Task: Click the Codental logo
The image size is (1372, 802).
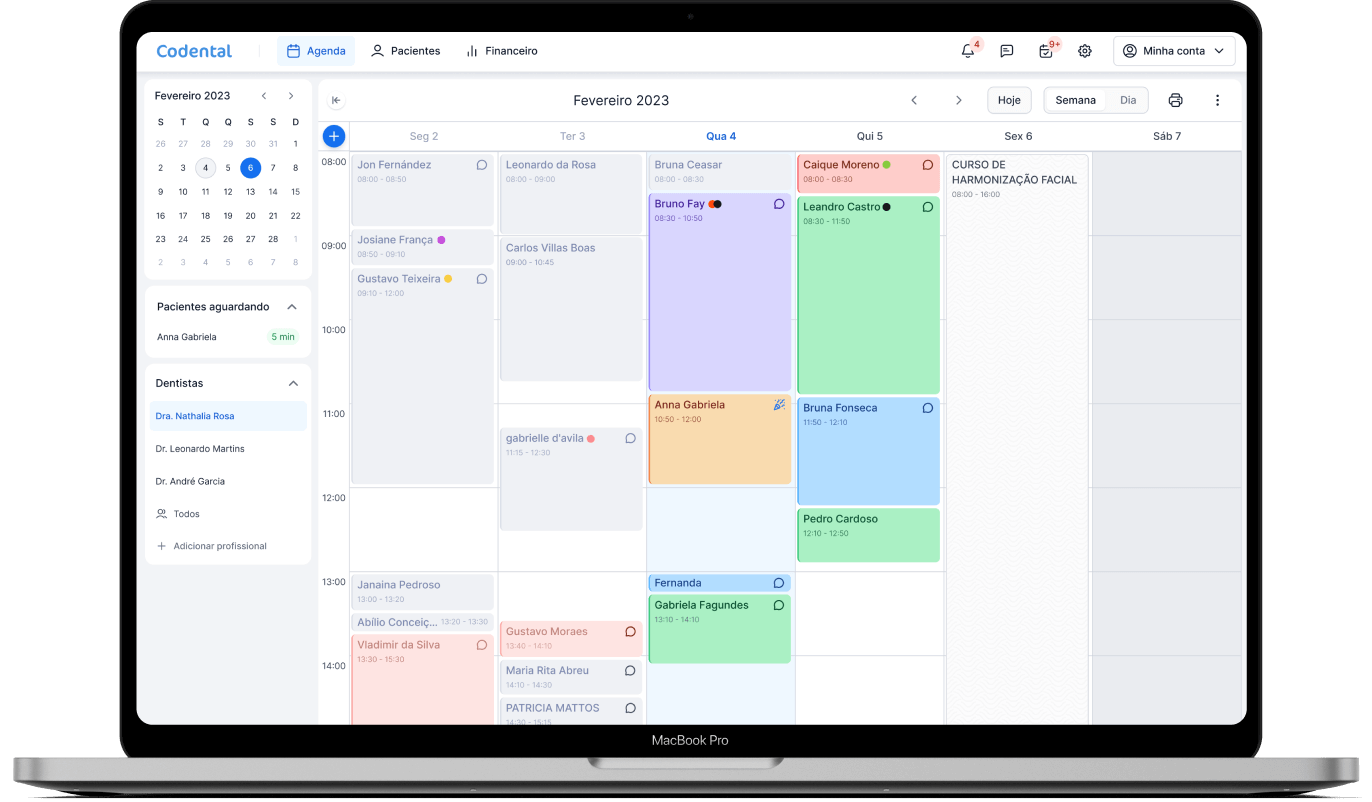Action: [194, 51]
